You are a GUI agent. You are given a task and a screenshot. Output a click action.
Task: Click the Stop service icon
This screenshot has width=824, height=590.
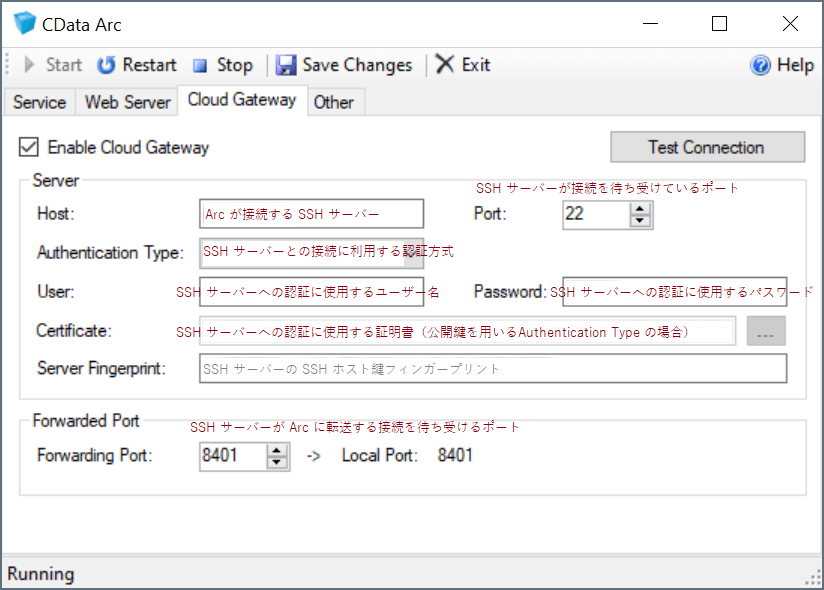coord(200,66)
